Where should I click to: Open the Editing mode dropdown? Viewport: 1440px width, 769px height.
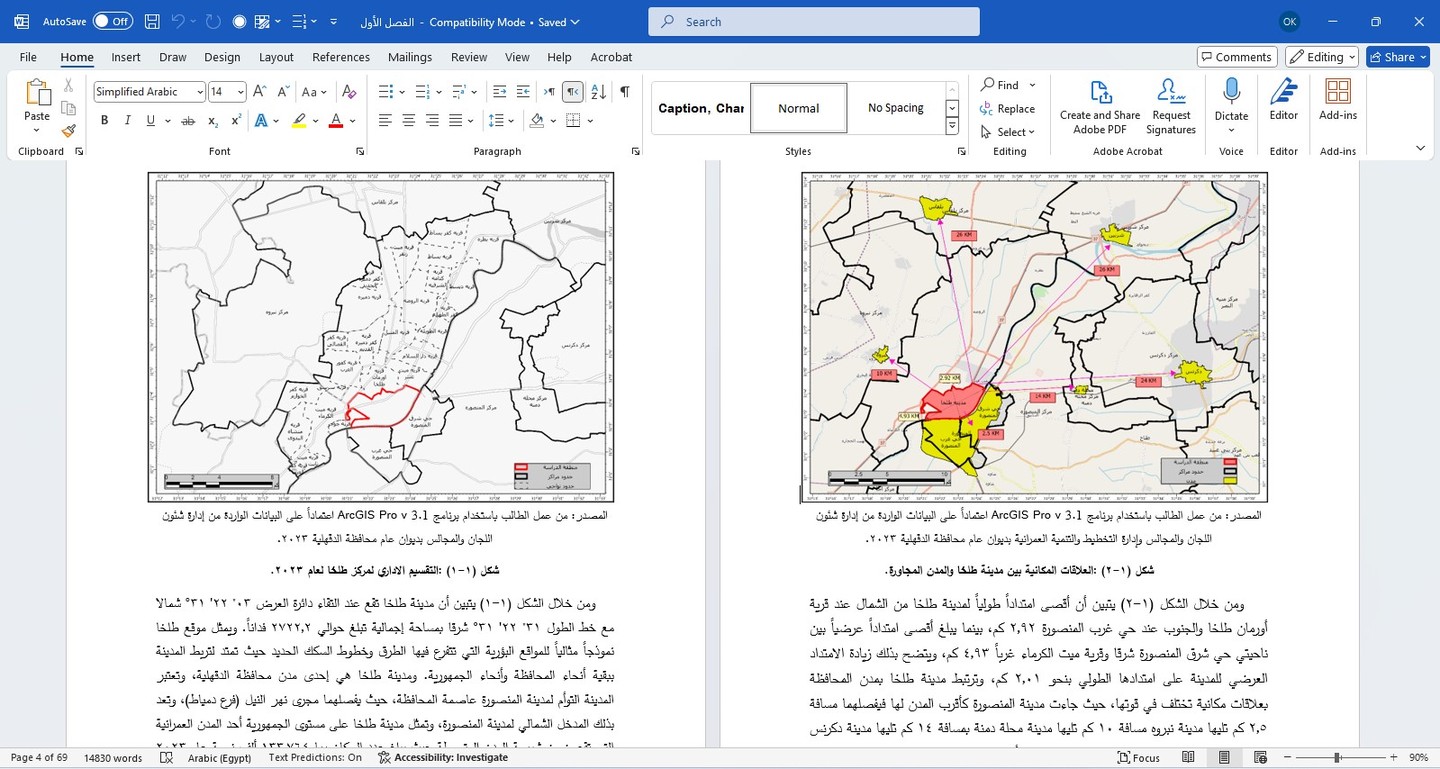pos(1322,57)
